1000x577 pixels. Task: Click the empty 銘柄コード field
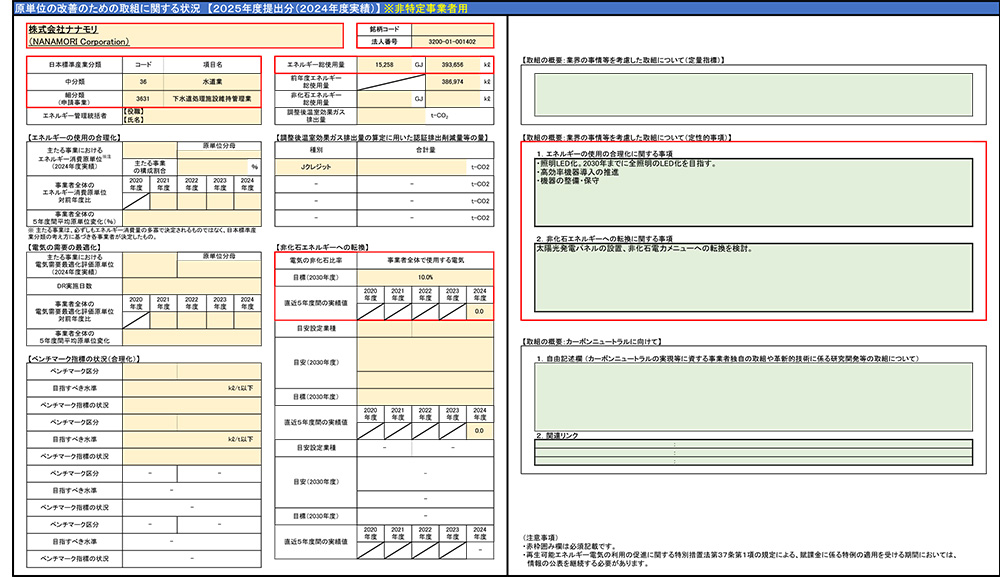pyautogui.click(x=451, y=29)
